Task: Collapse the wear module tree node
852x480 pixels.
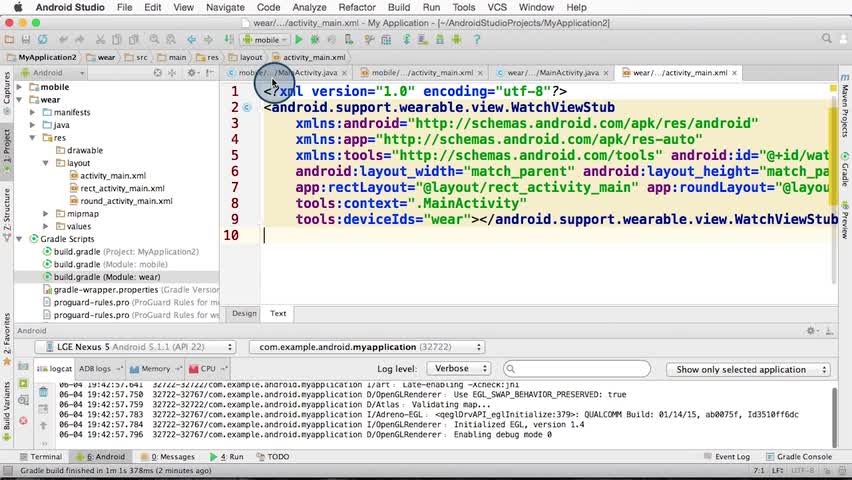Action: pos(20,99)
